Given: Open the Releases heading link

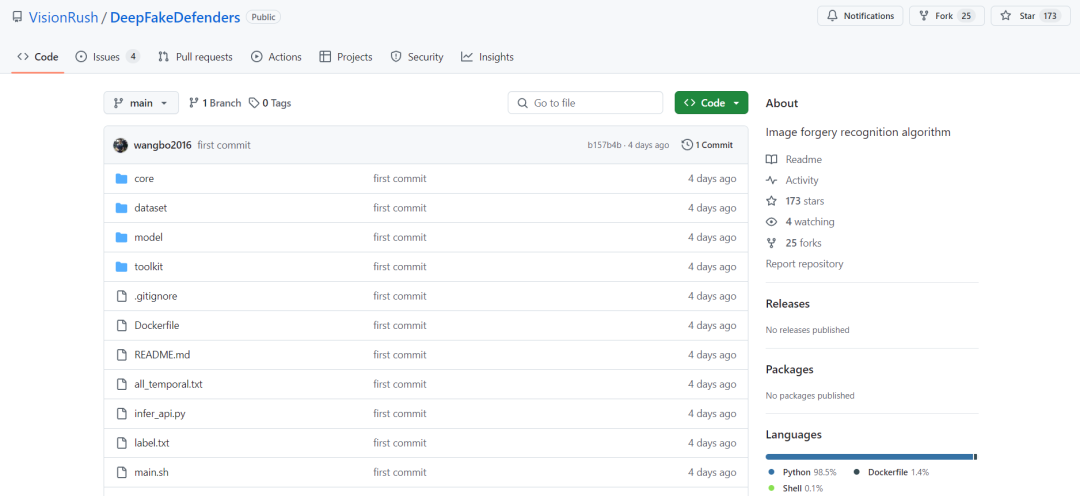Looking at the screenshot, I should 787,304.
